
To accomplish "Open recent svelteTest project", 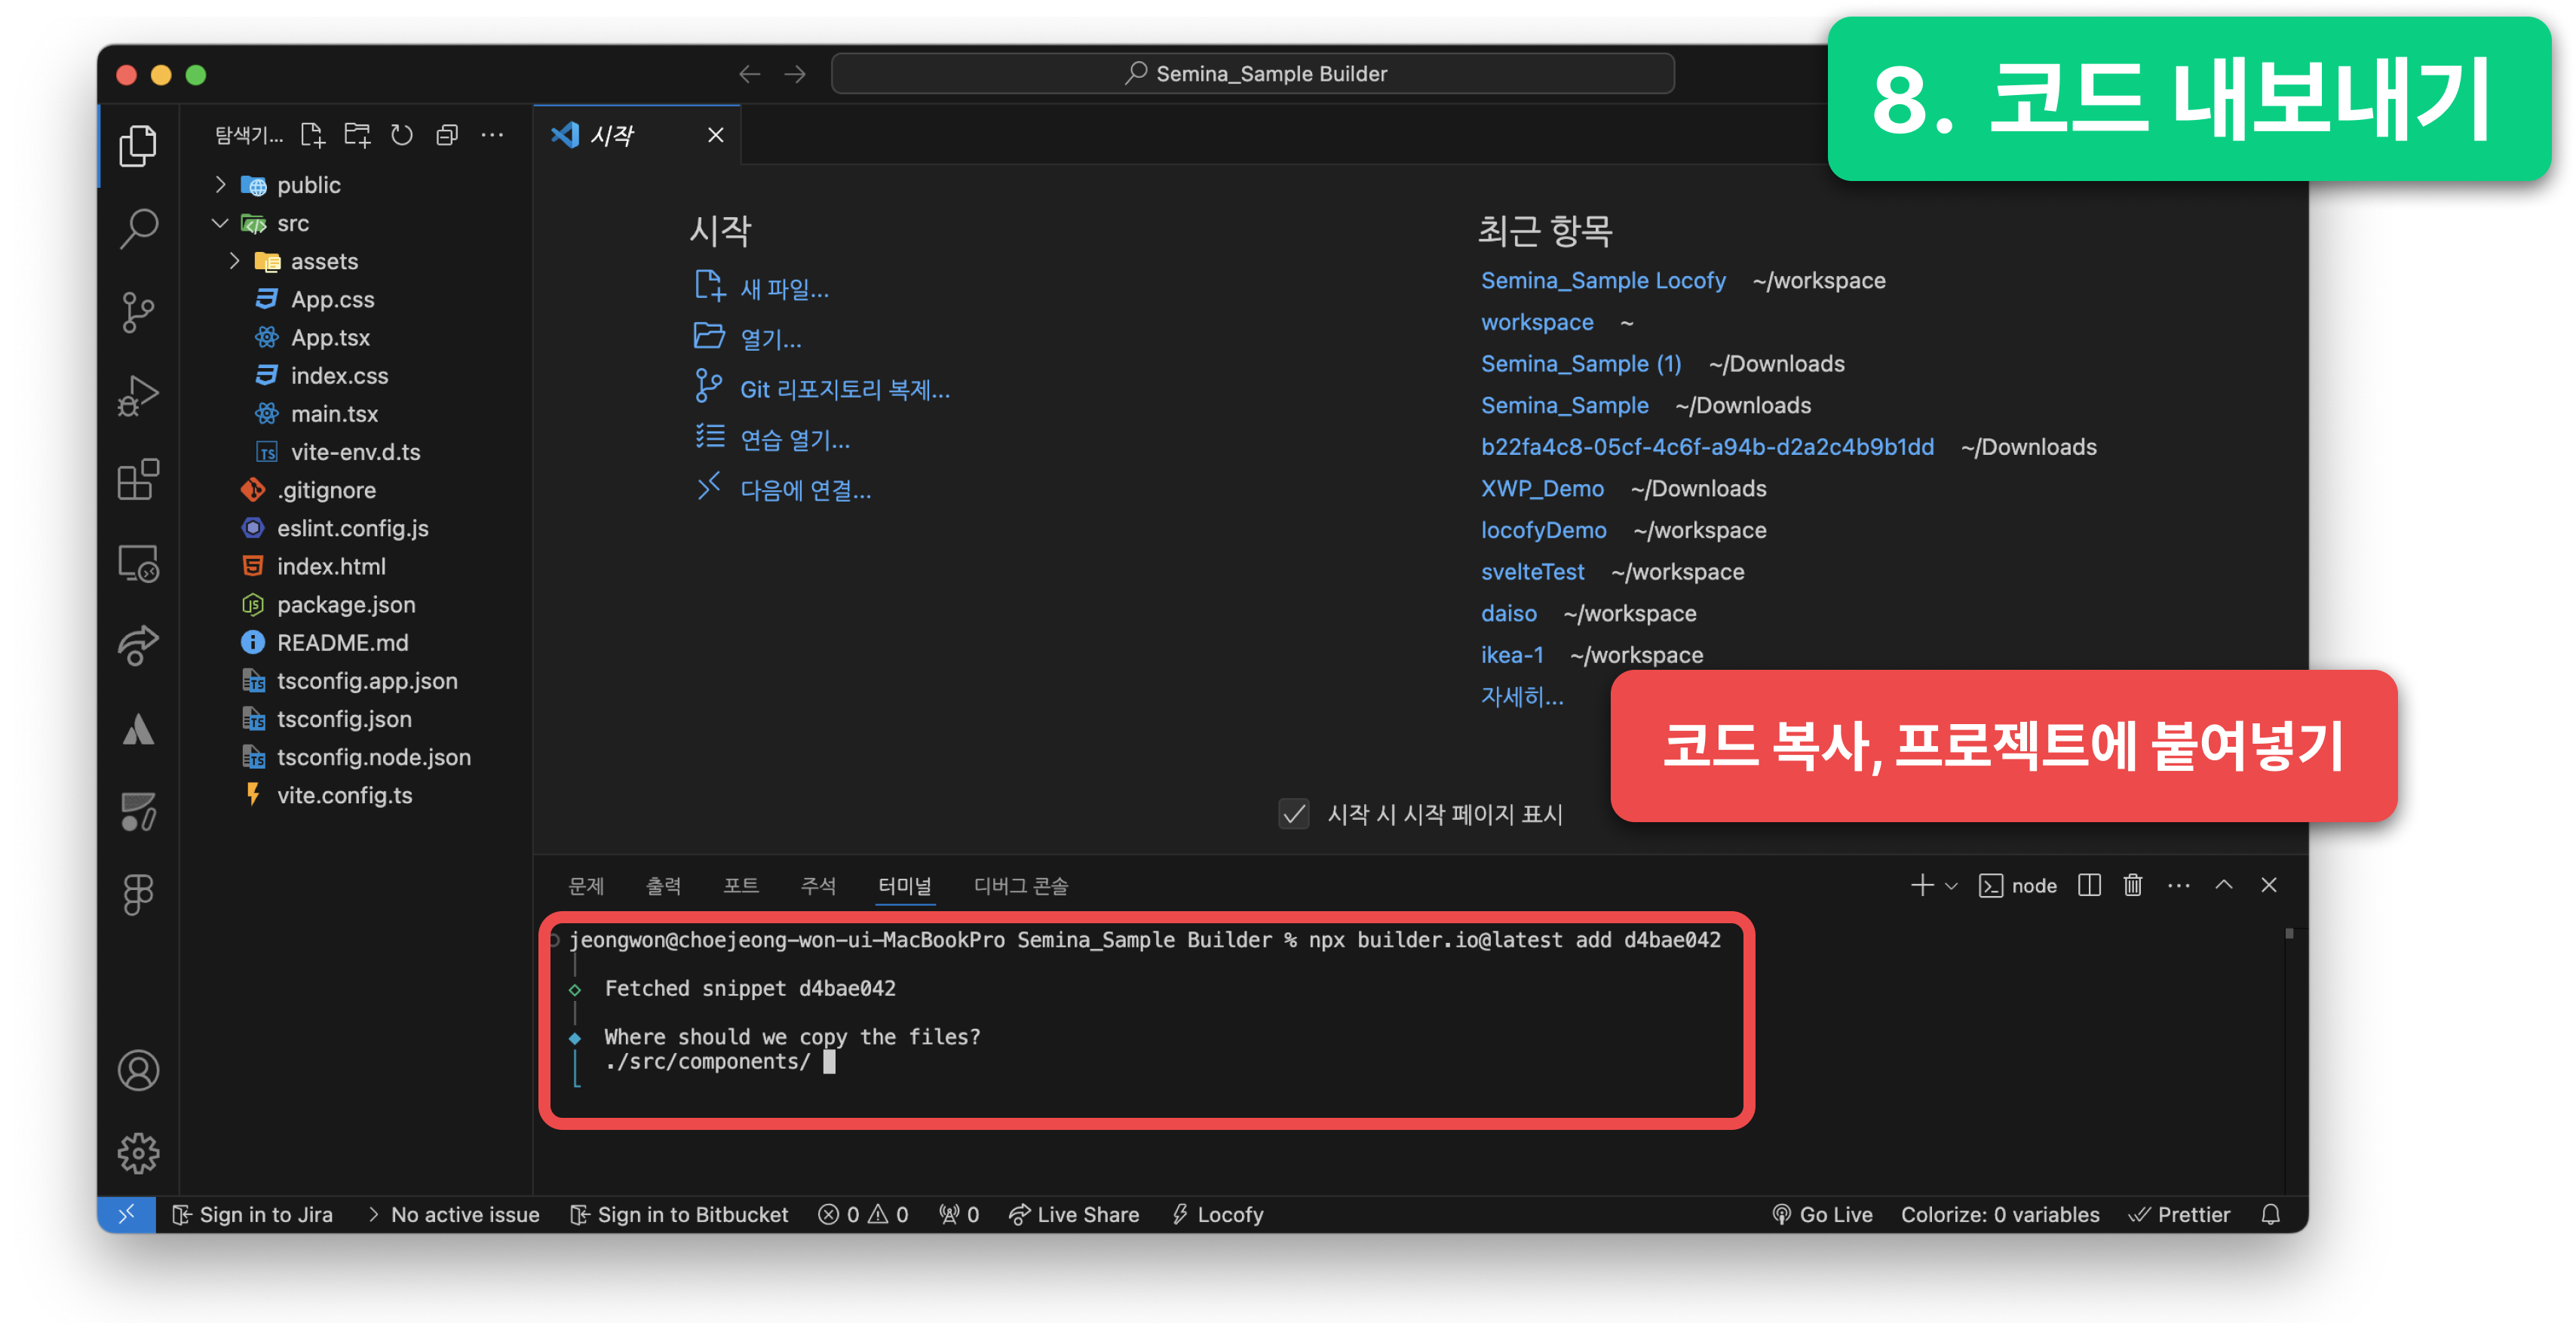I will click(x=1532, y=571).
